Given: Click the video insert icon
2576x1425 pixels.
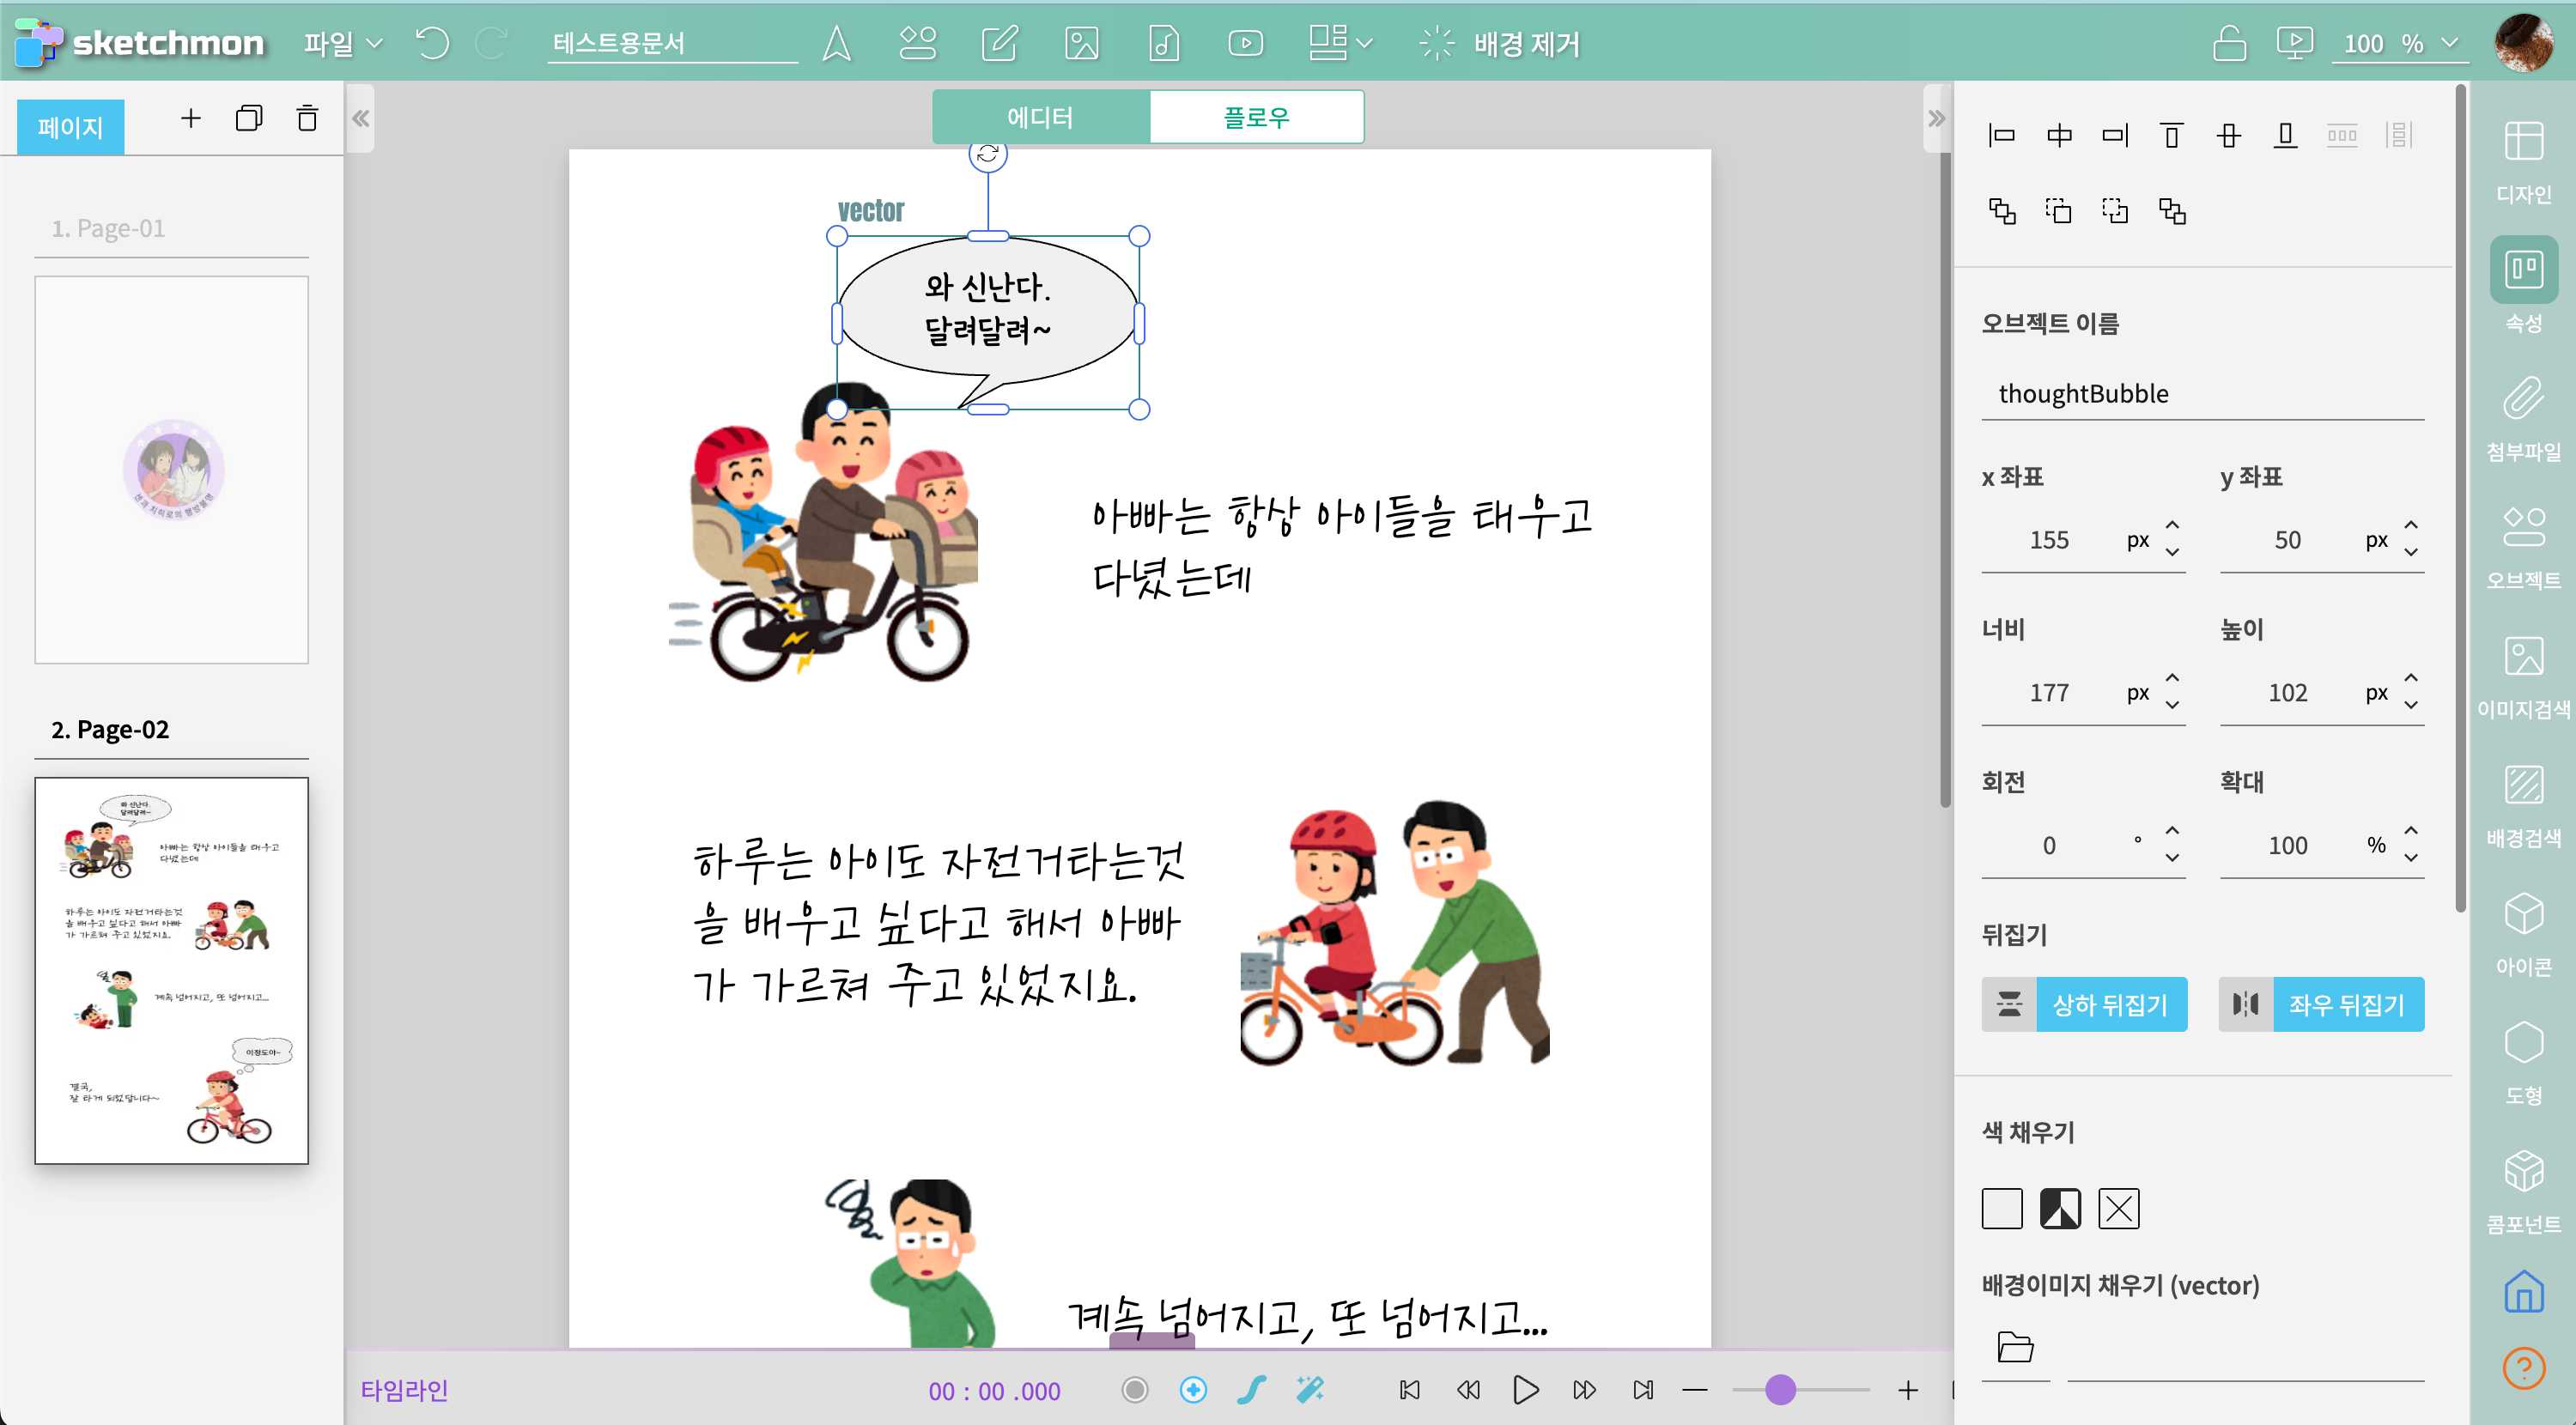Looking at the screenshot, I should click(1245, 43).
